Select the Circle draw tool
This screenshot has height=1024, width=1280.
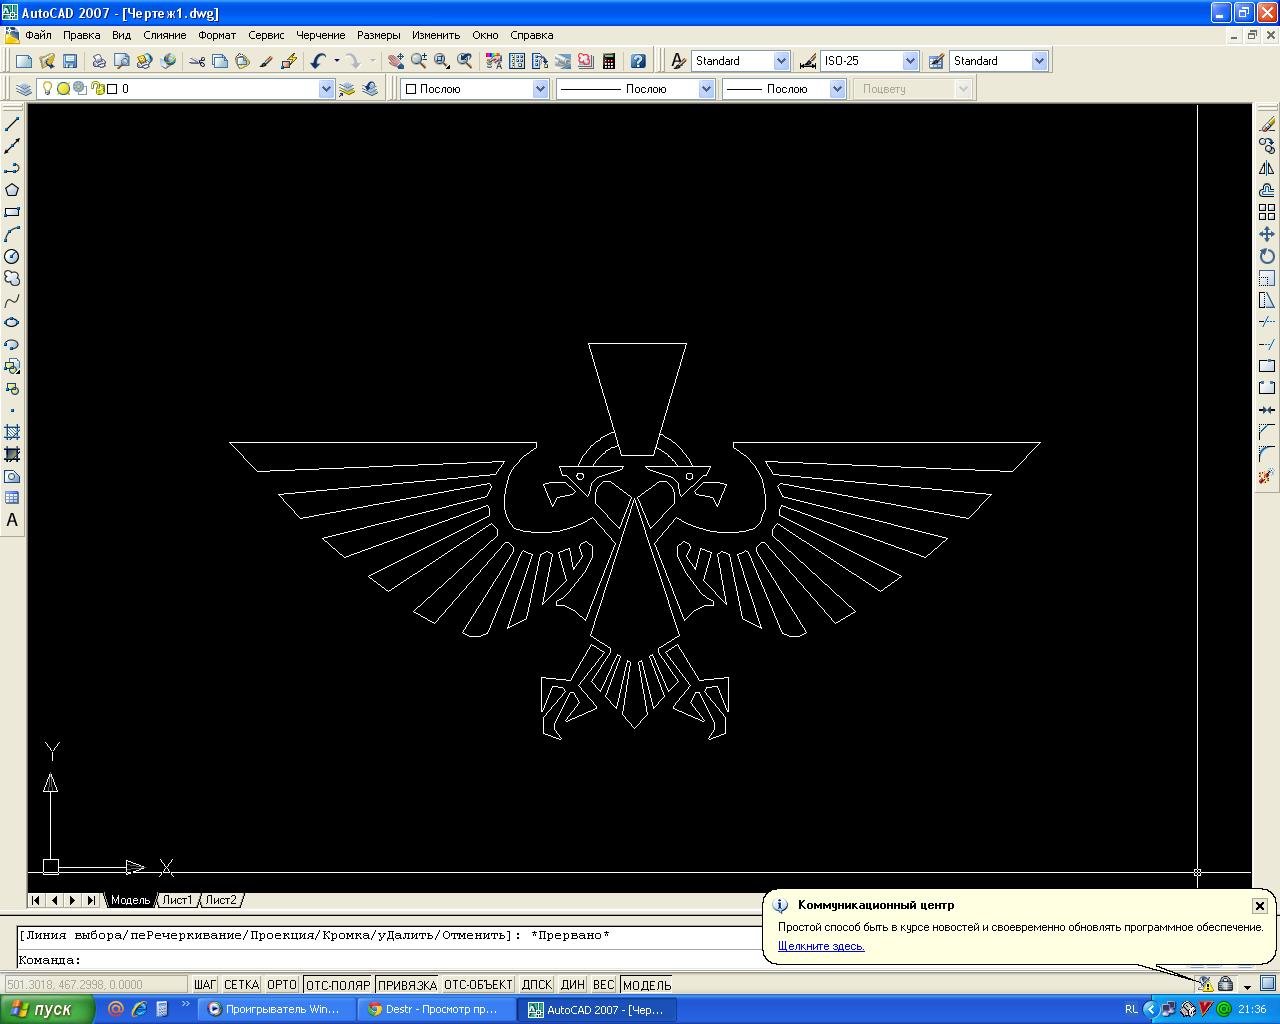pos(12,256)
